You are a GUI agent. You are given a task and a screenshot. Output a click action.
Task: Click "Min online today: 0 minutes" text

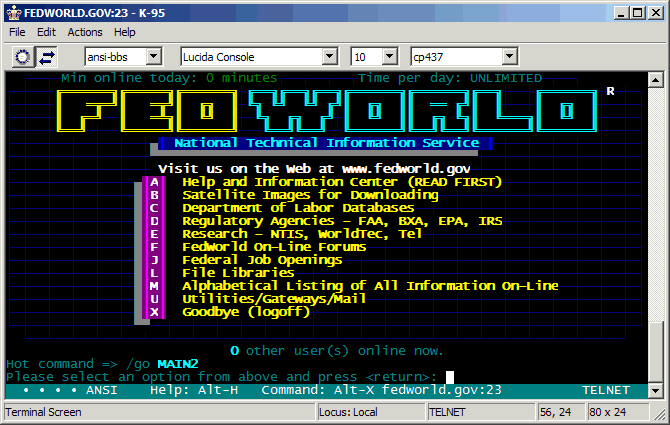click(x=169, y=78)
